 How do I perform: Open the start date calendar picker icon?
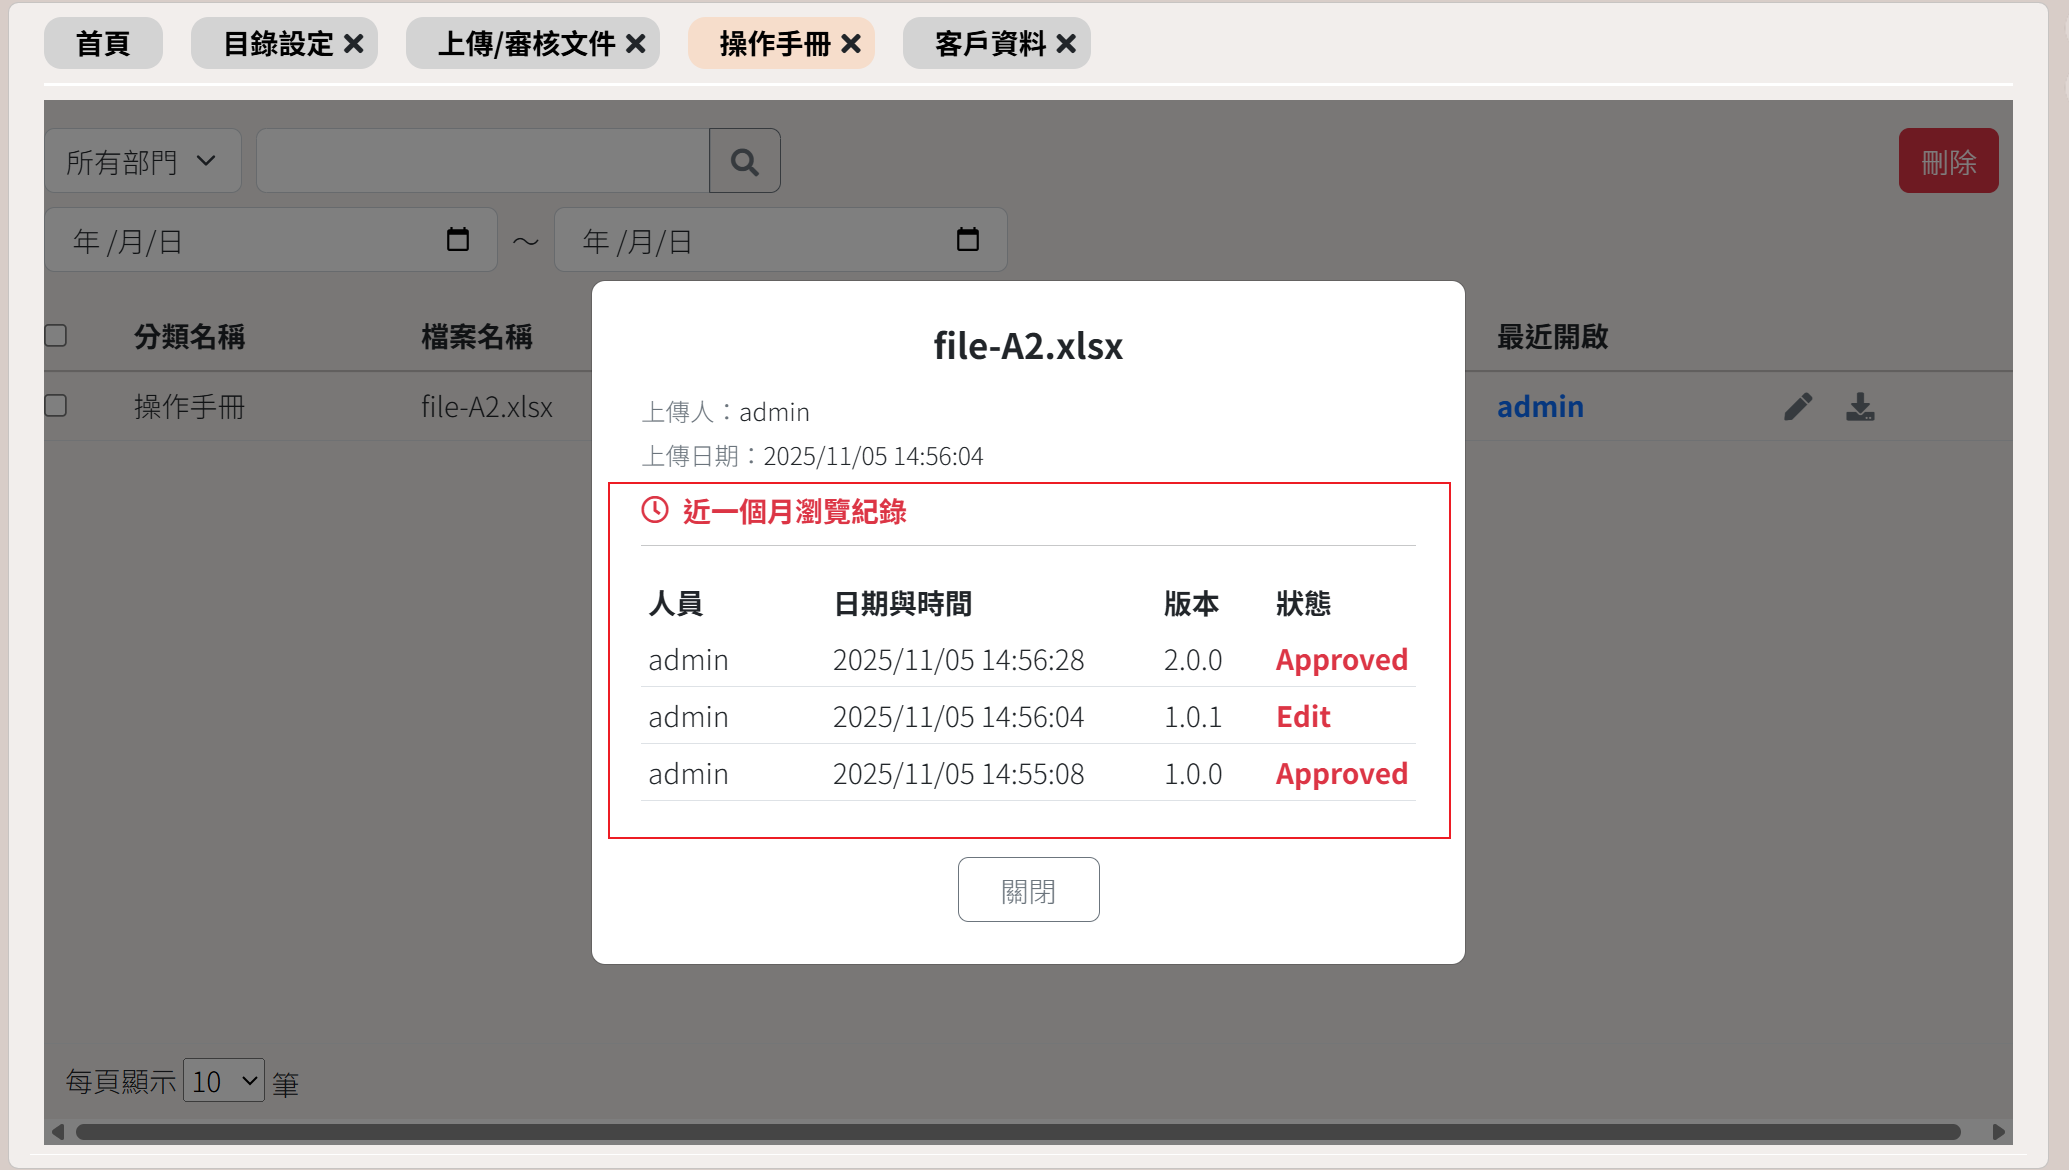point(458,240)
